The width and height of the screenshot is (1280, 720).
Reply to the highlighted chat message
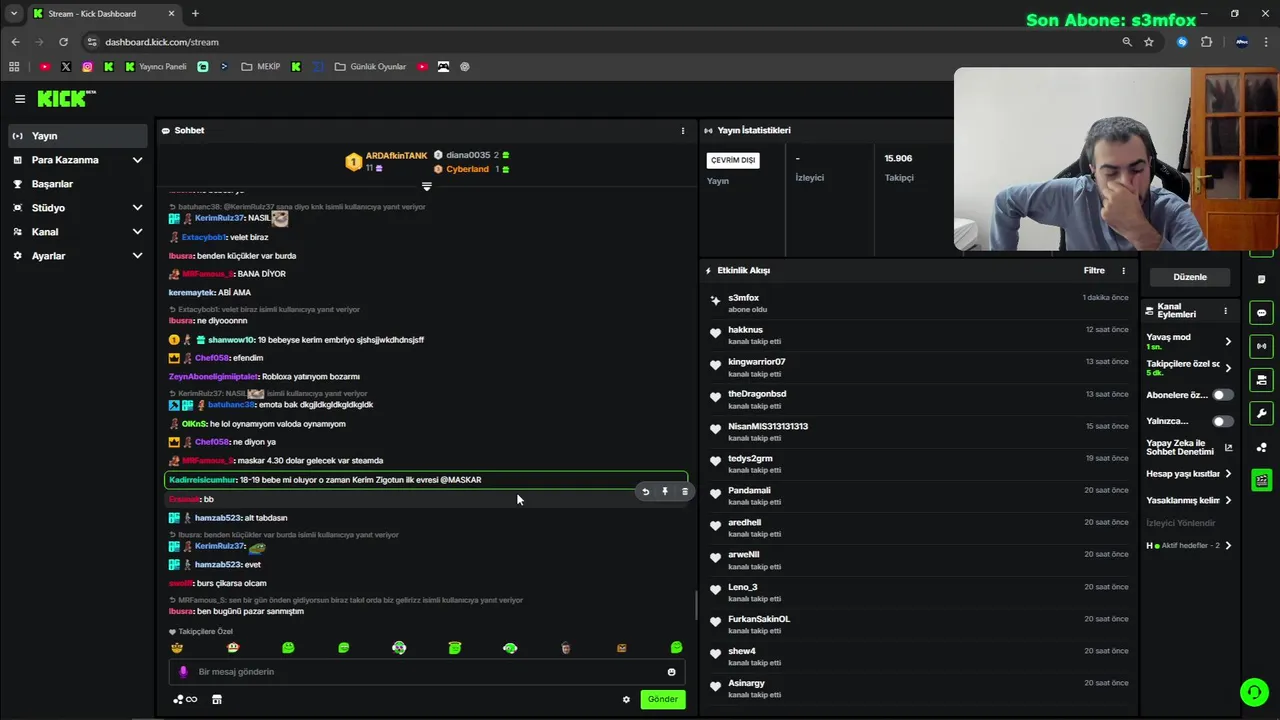(x=645, y=492)
